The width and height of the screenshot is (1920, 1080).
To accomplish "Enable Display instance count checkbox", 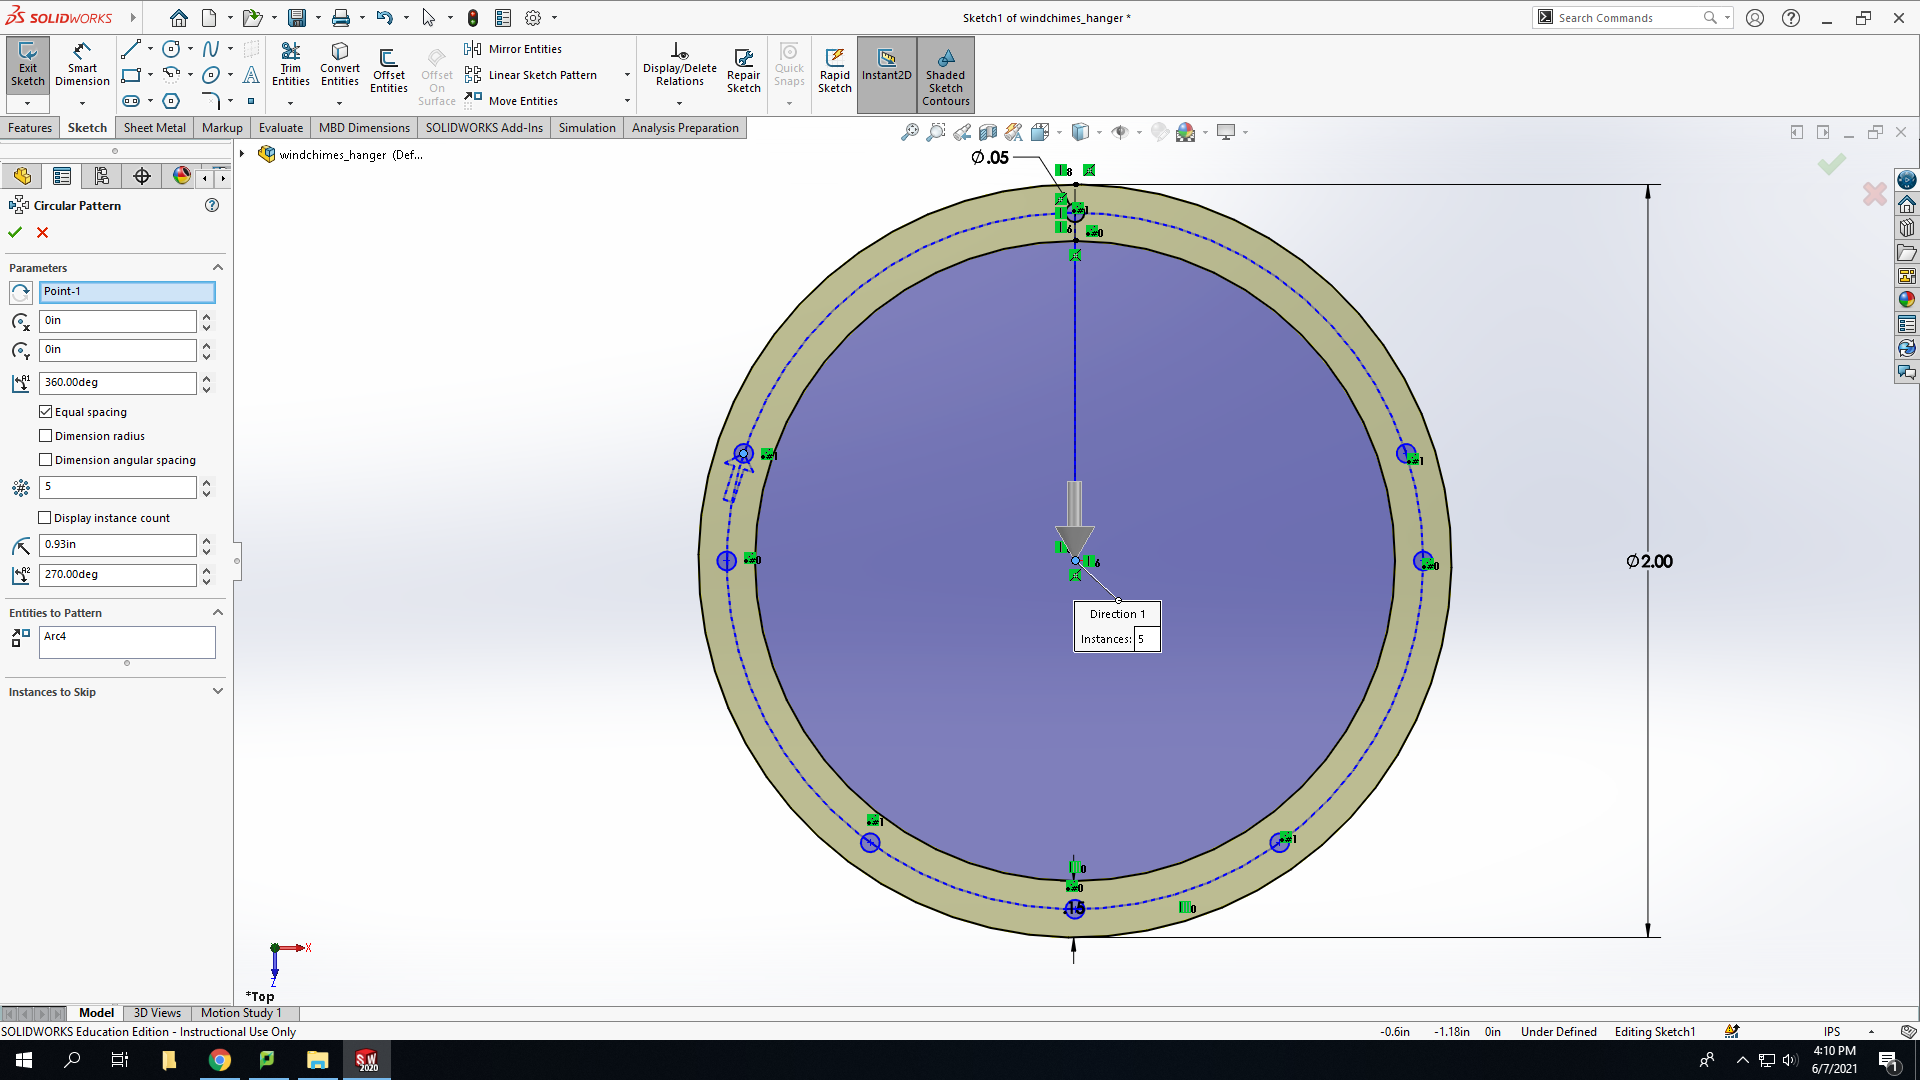I will pos(45,518).
